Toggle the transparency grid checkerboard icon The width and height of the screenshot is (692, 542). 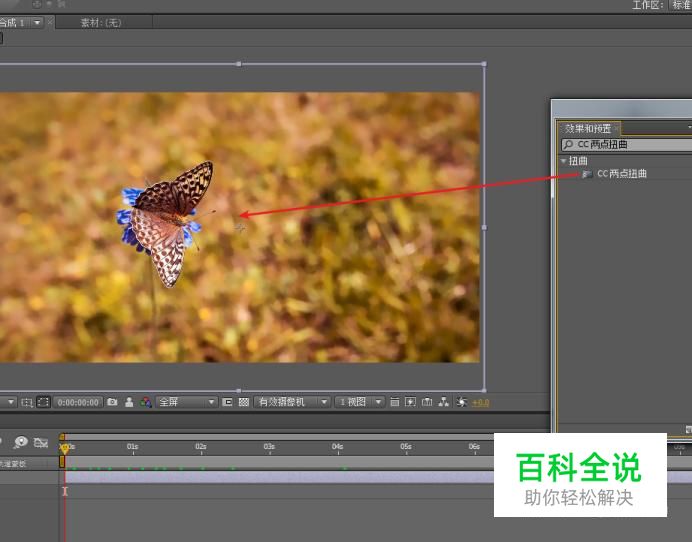244,402
